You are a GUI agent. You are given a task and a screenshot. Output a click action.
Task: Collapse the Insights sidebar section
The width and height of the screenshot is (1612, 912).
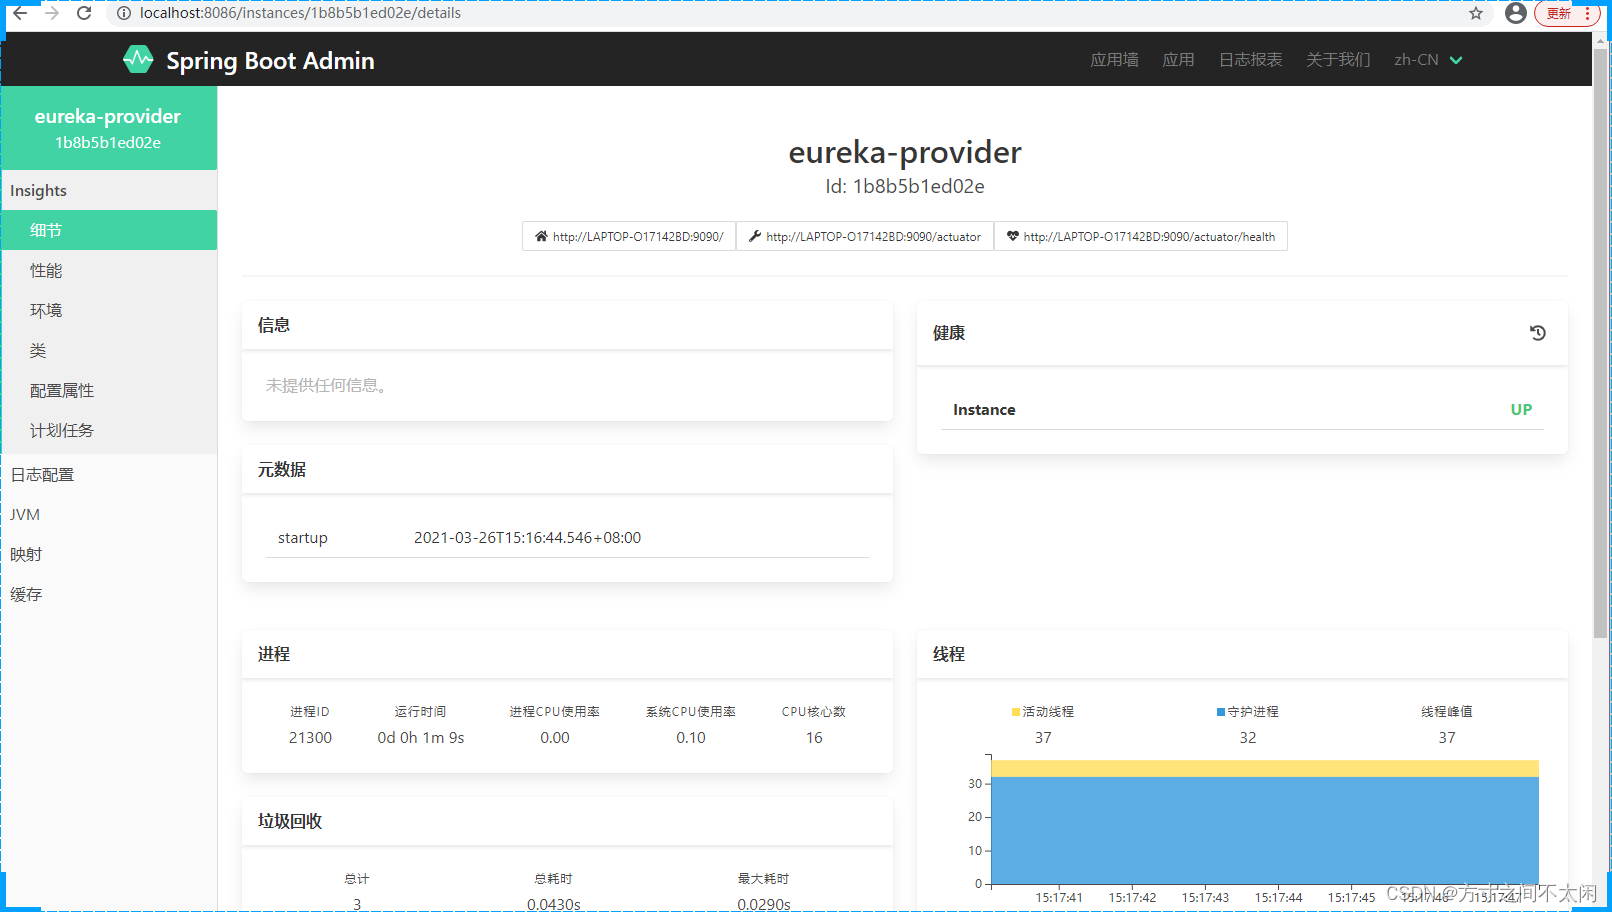pyautogui.click(x=109, y=190)
